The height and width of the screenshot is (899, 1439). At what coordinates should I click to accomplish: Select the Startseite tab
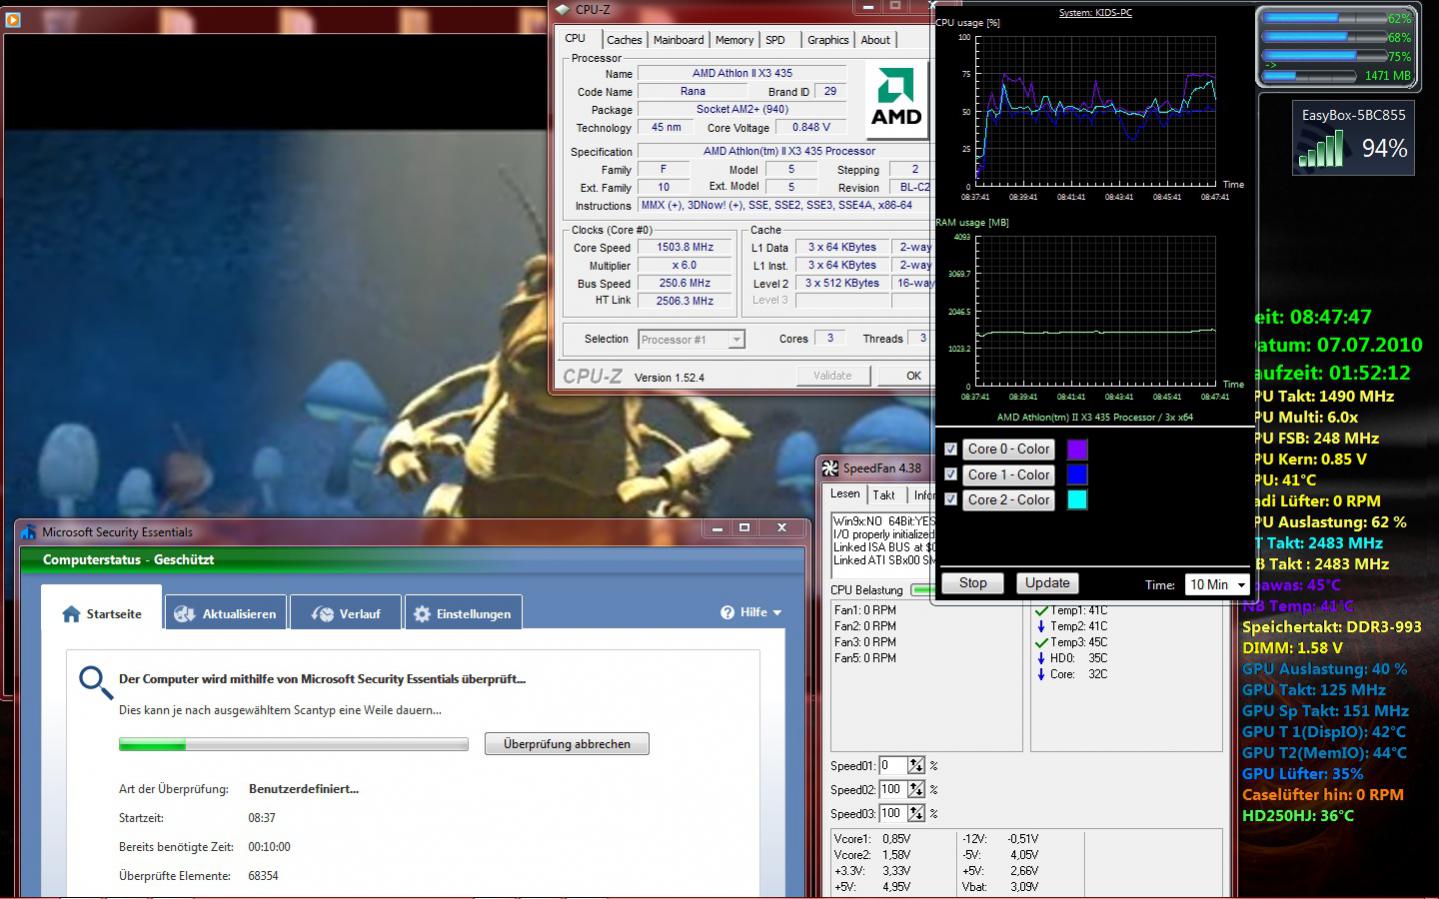pyautogui.click(x=101, y=613)
